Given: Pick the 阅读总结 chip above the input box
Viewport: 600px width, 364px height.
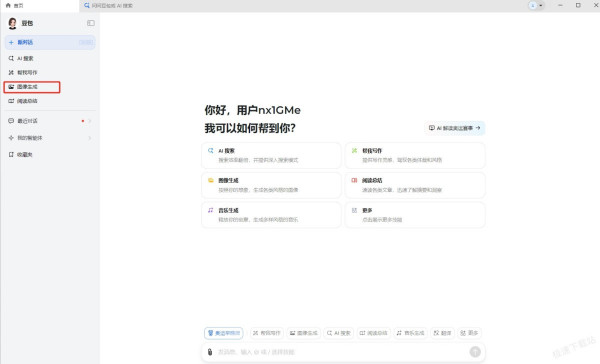Looking at the screenshot, I should point(373,333).
